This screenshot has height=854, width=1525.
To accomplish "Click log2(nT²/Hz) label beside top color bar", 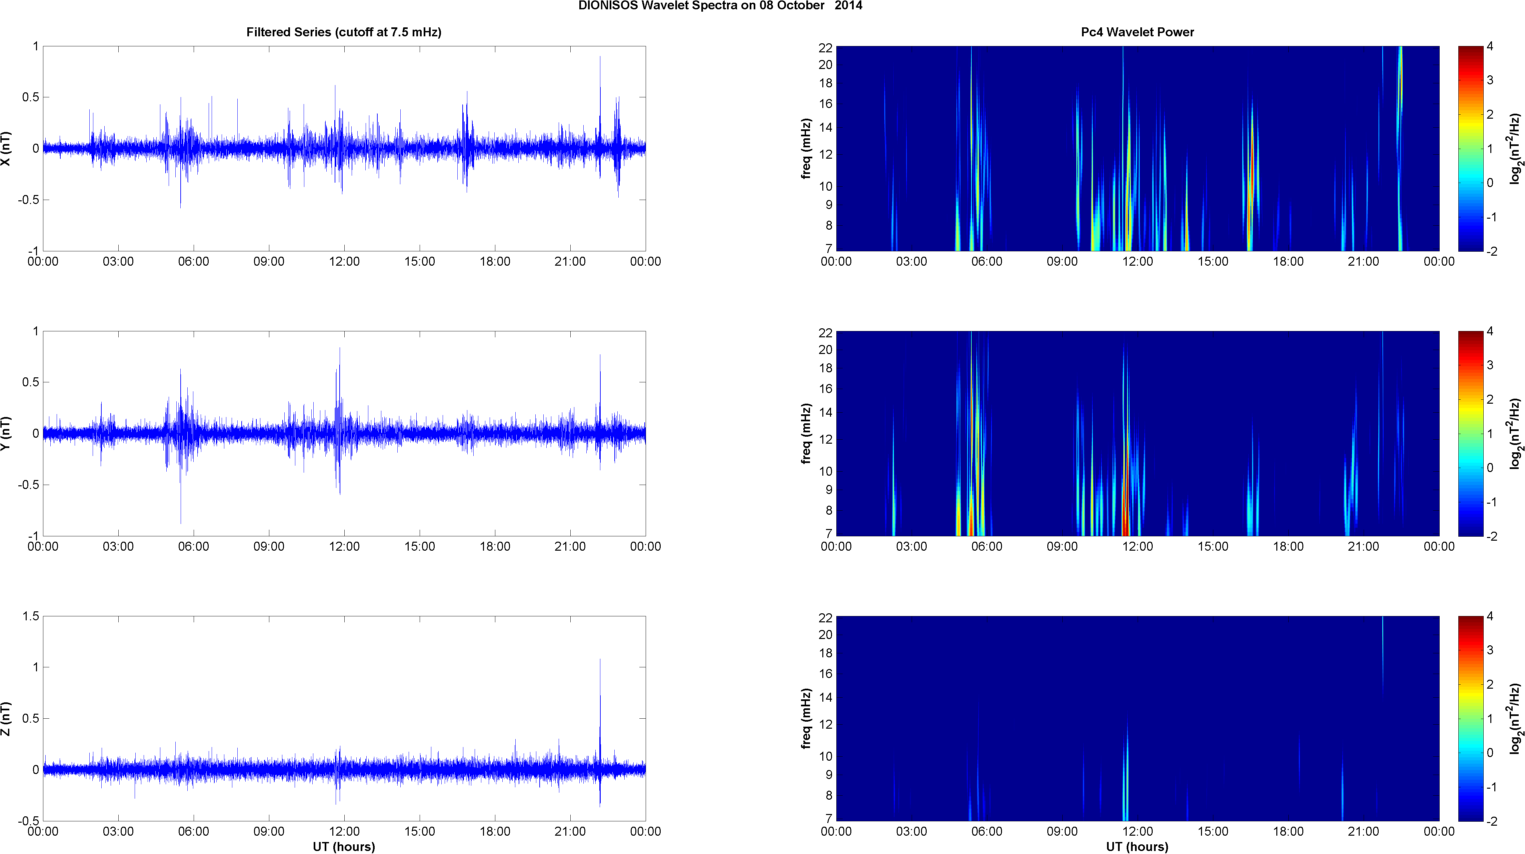I will [1516, 148].
